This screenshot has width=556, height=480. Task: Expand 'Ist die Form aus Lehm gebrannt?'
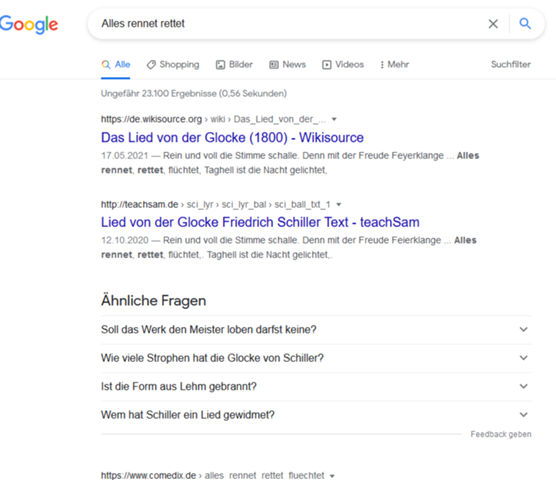316,386
